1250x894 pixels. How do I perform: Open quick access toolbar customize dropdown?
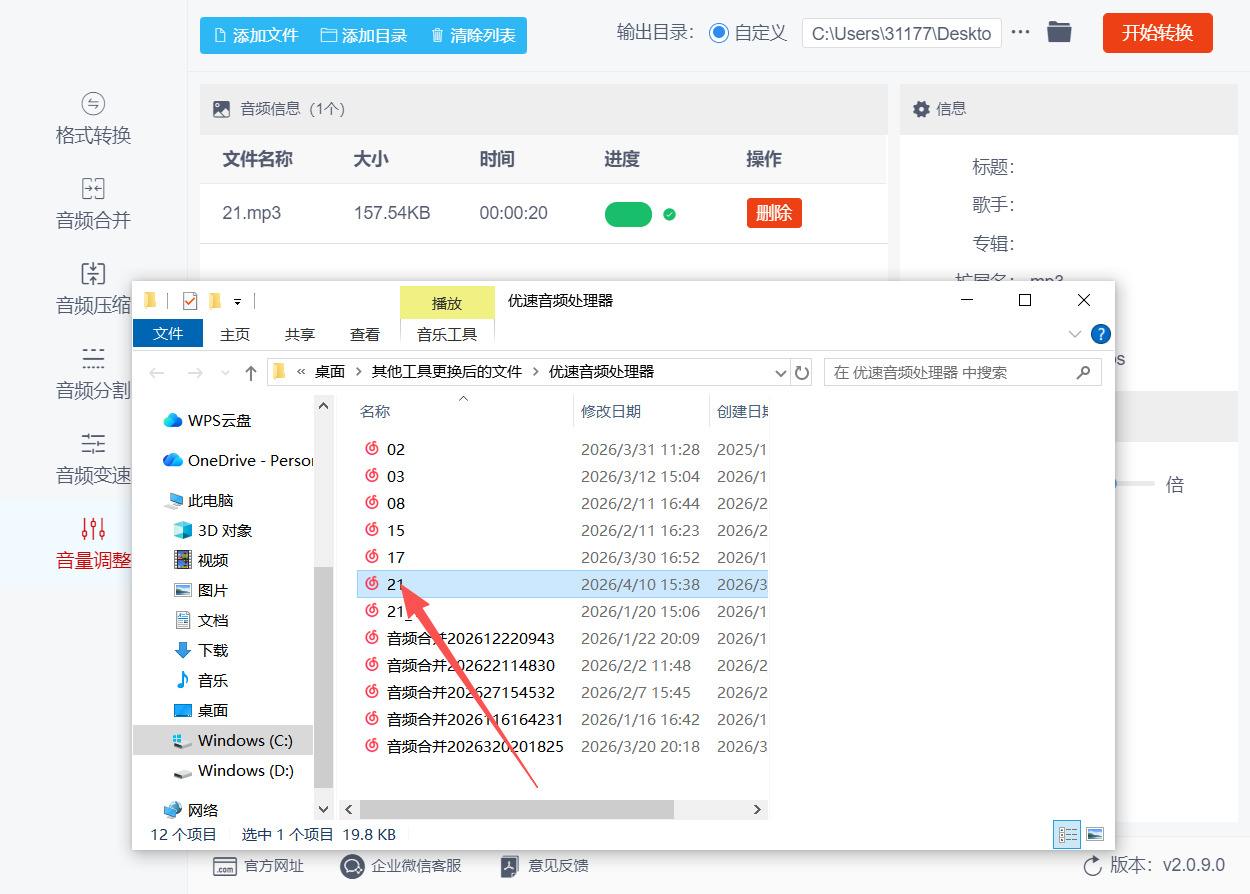point(237,301)
